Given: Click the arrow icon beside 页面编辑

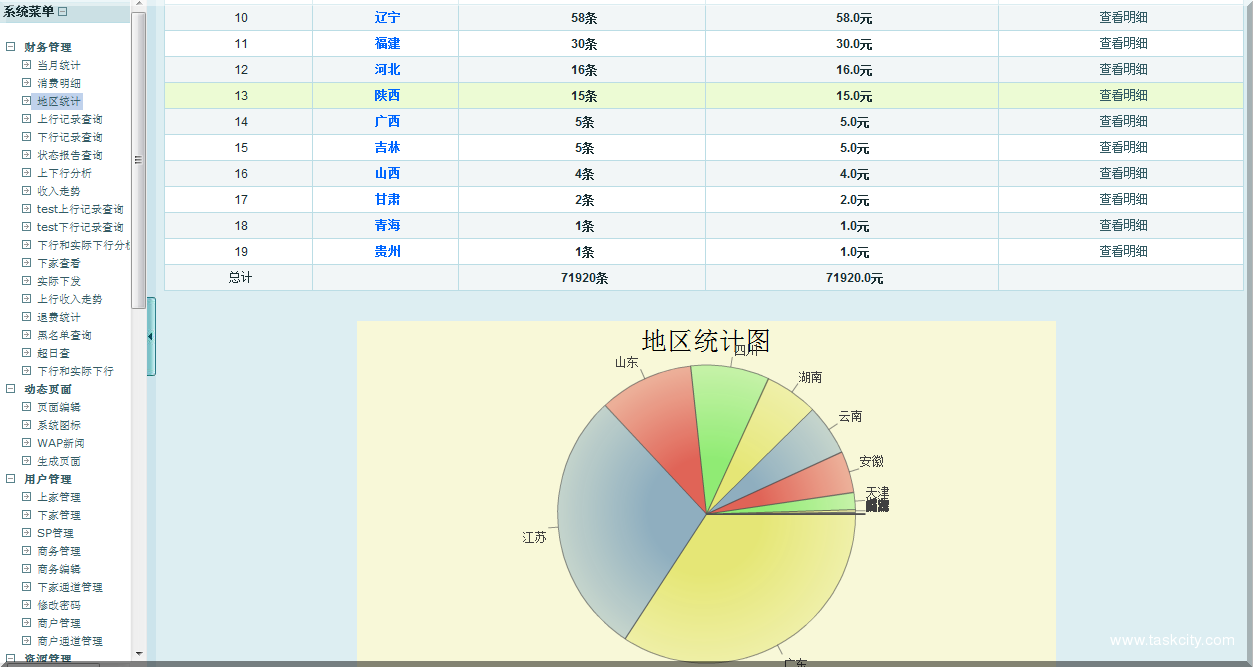Looking at the screenshot, I should 27,407.
